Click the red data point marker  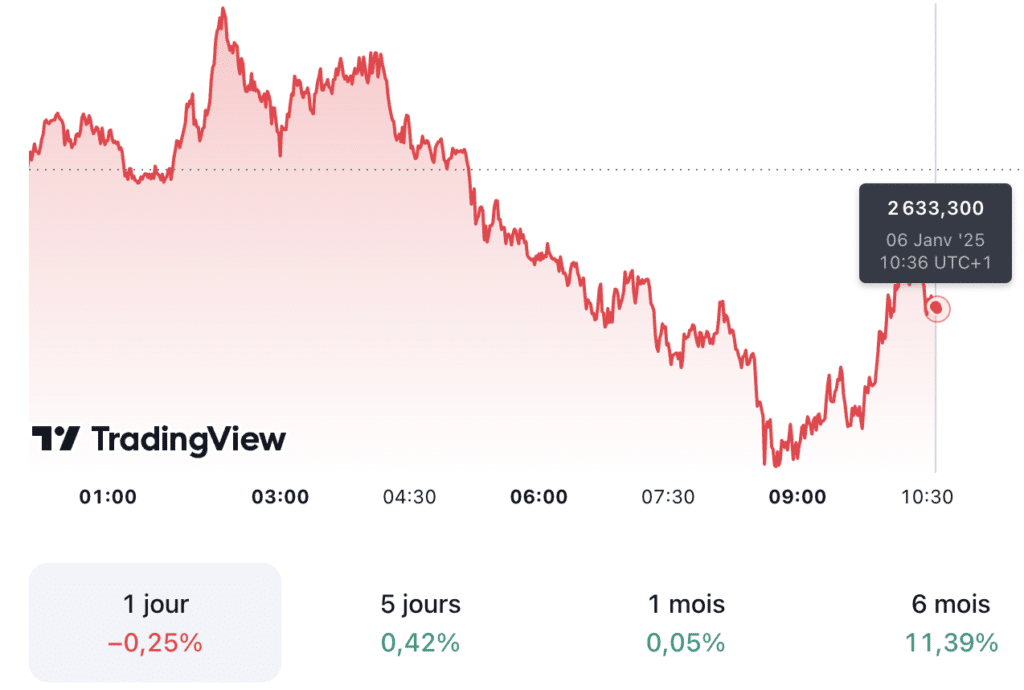(936, 308)
